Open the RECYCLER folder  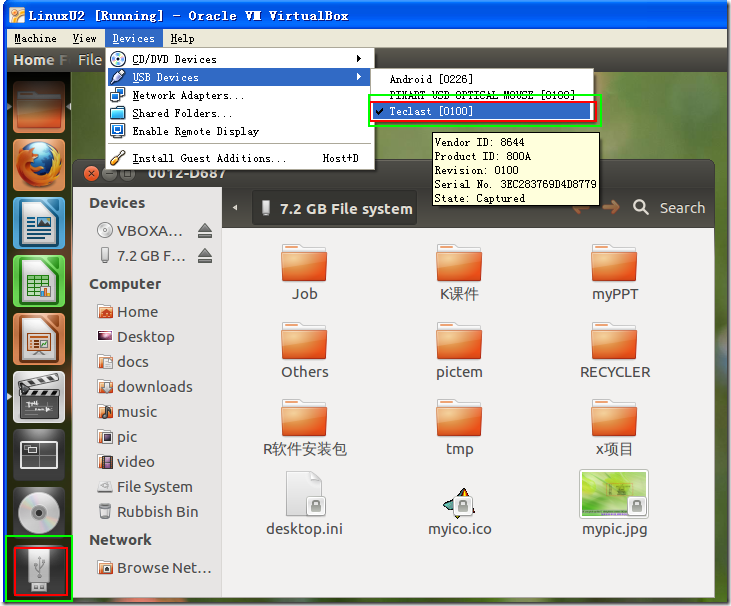click(x=614, y=351)
